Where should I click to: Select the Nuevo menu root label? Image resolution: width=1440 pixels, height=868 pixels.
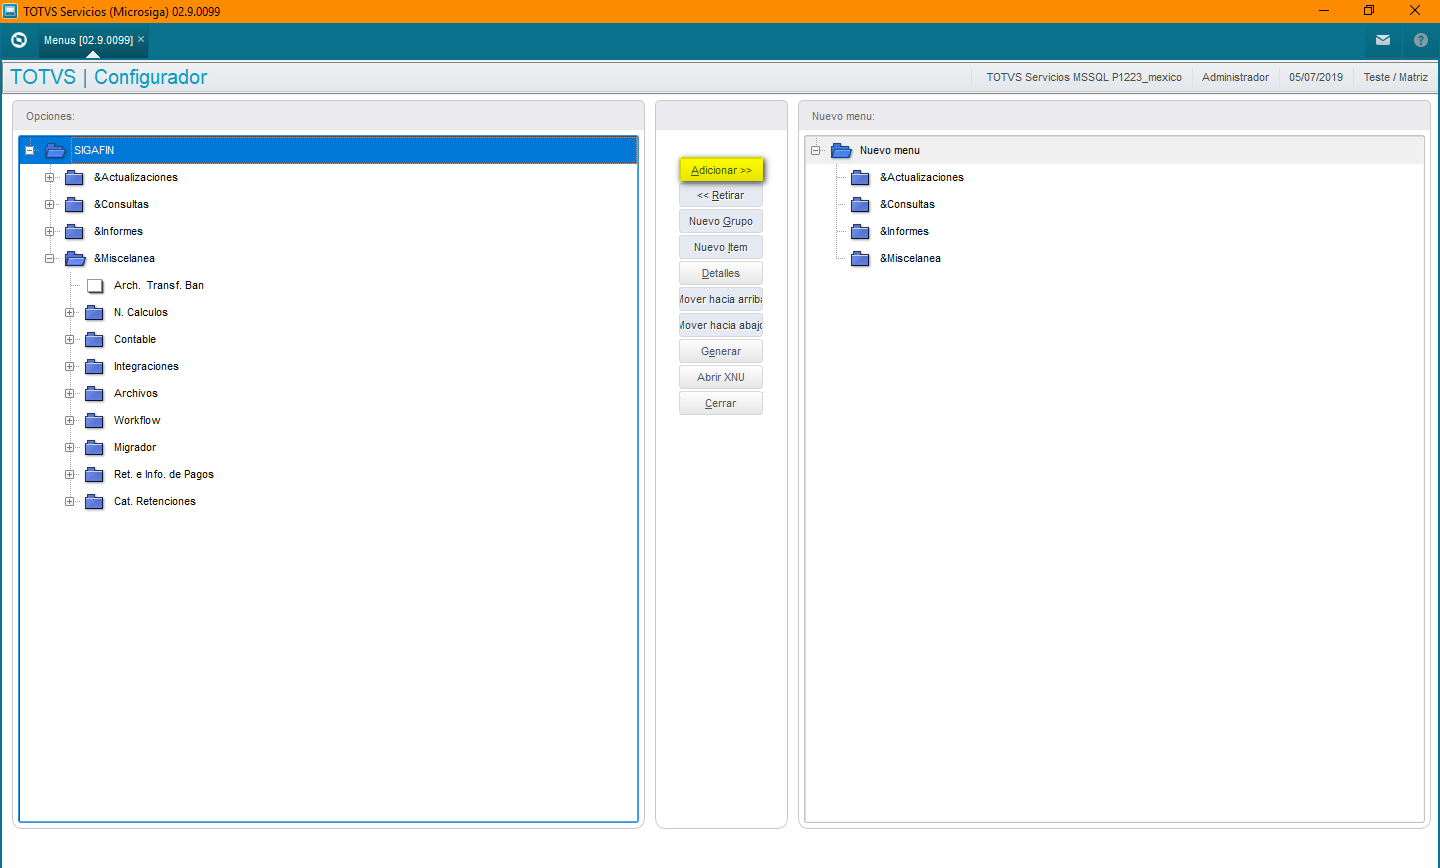pyautogui.click(x=890, y=150)
